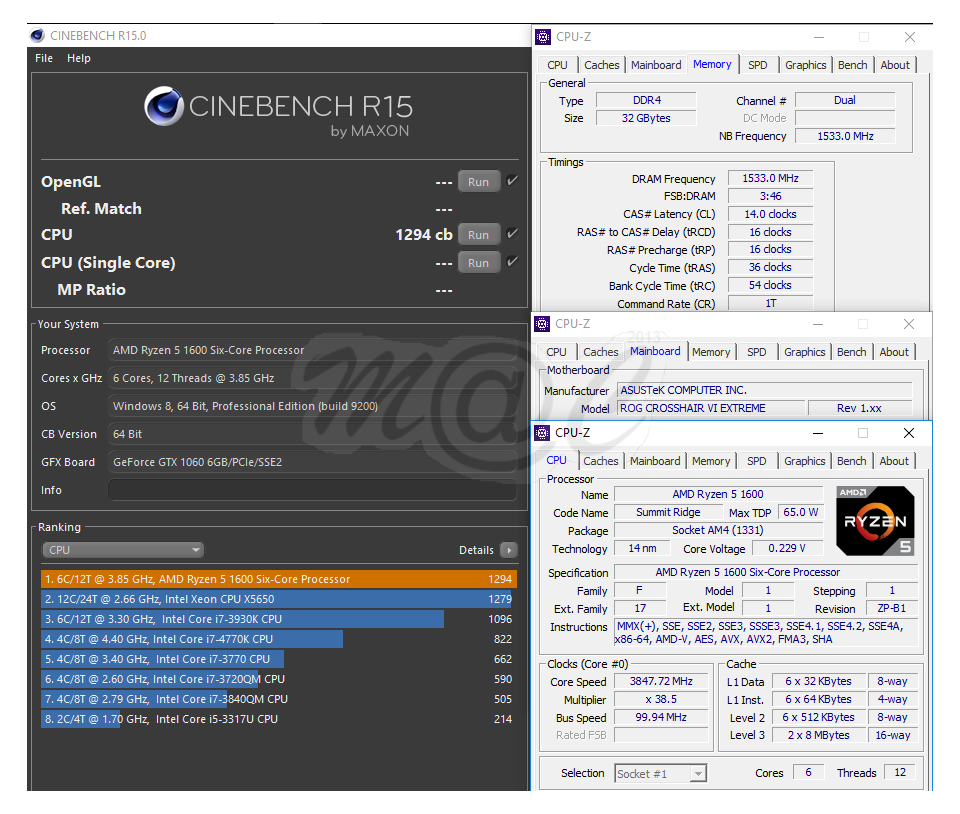Click the Cinebench R15 sphere logo

pyautogui.click(x=164, y=106)
